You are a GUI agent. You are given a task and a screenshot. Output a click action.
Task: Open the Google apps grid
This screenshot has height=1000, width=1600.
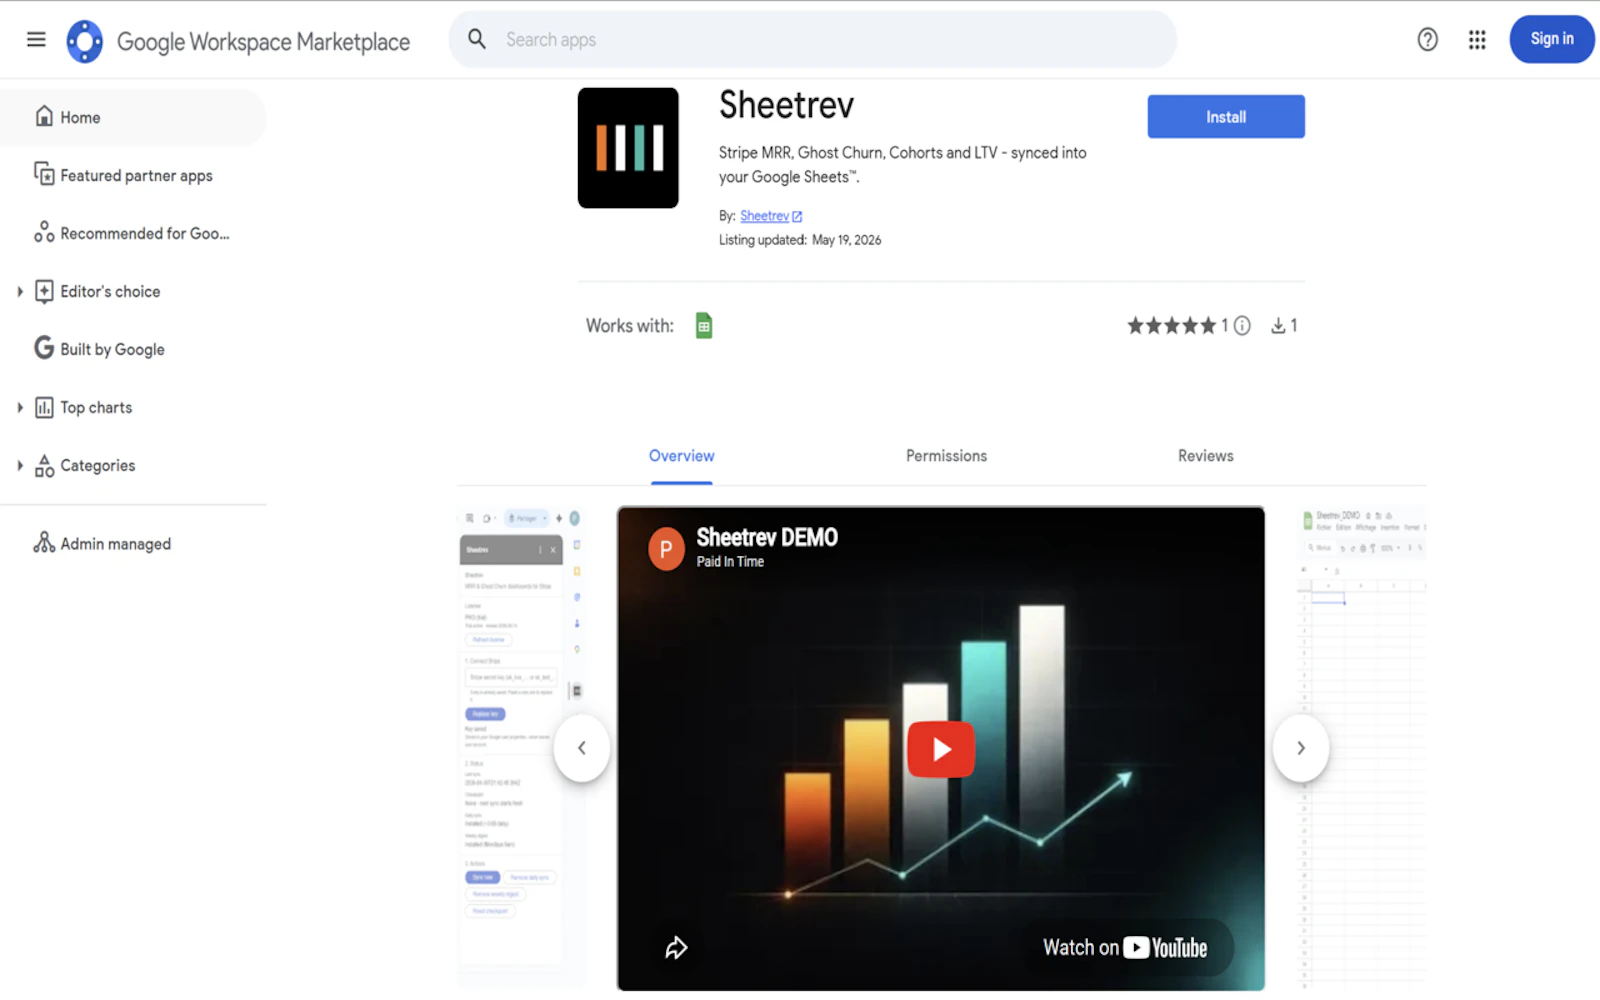coord(1477,39)
